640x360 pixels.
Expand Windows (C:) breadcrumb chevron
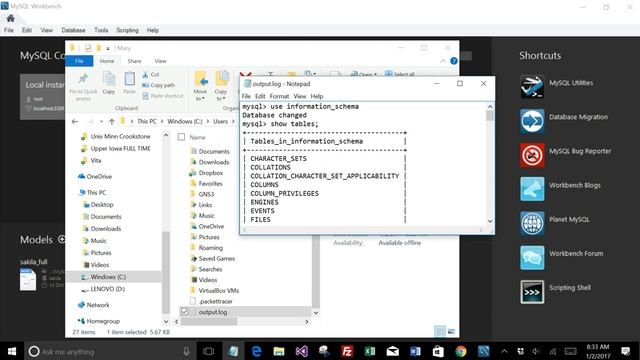click(208, 122)
